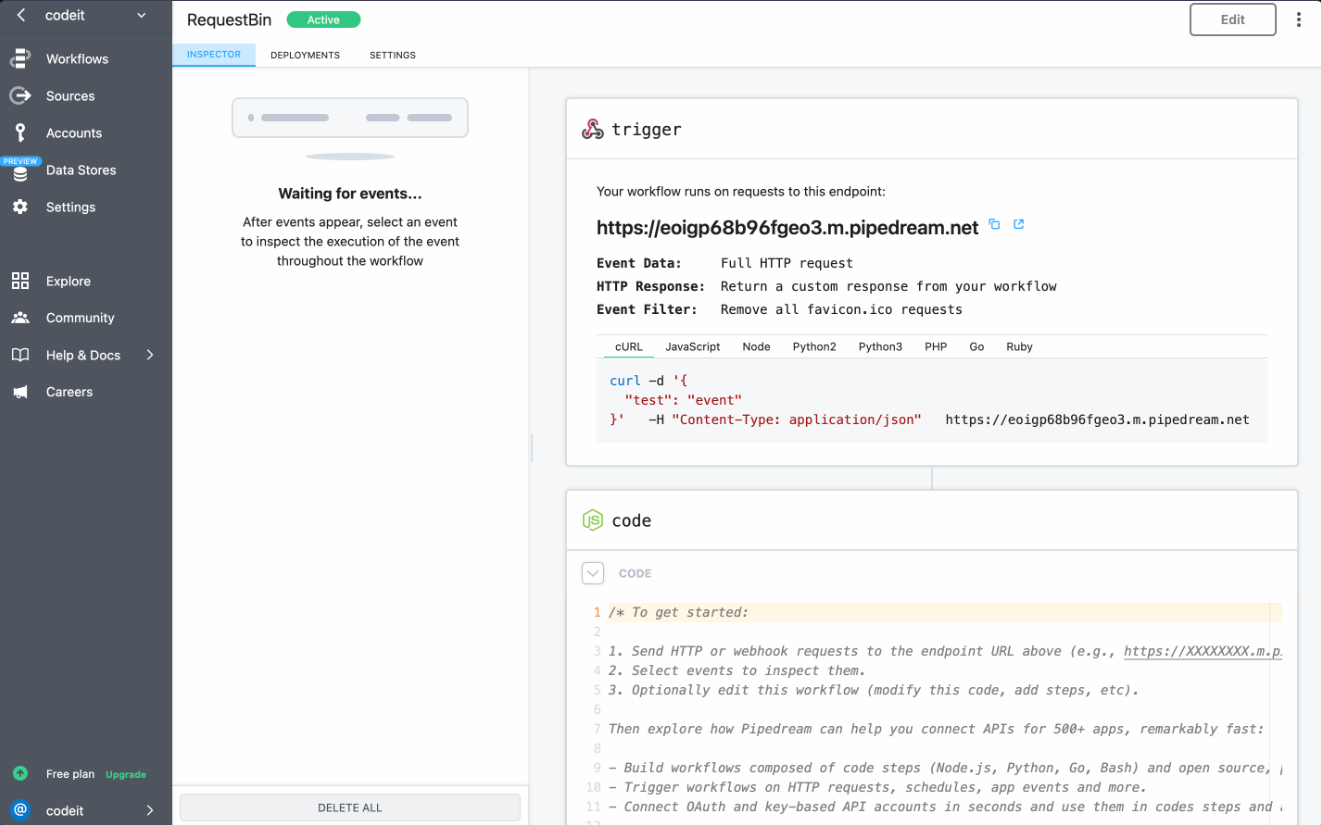Click the Active status badge

click(x=323, y=20)
